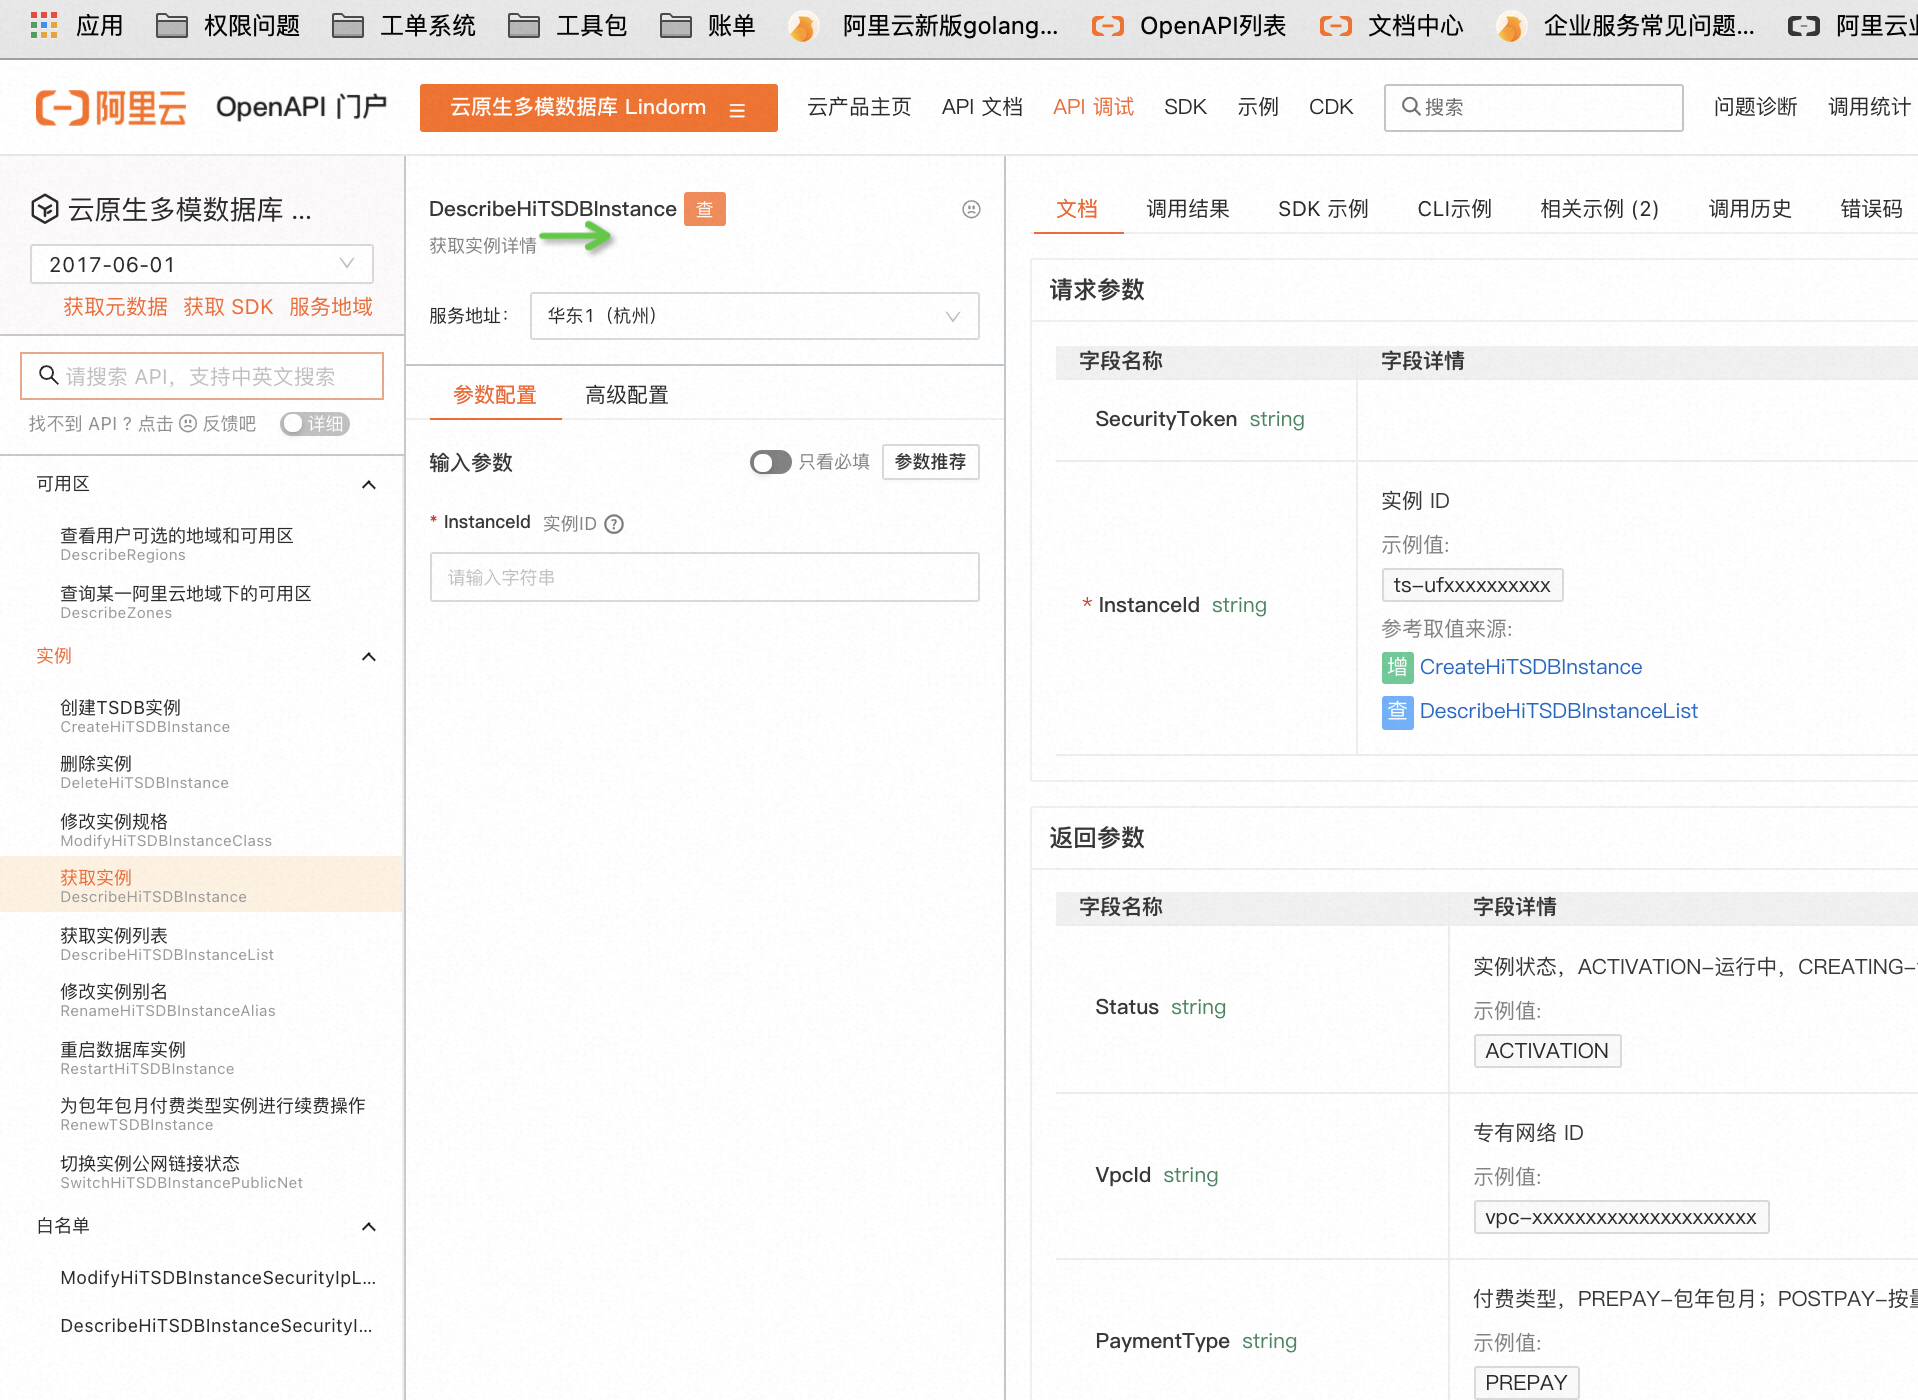Screen dimensions: 1918x1400
Task: Select RenewTSDBInstance API in sidebar
Action: pyautogui.click(x=213, y=1114)
